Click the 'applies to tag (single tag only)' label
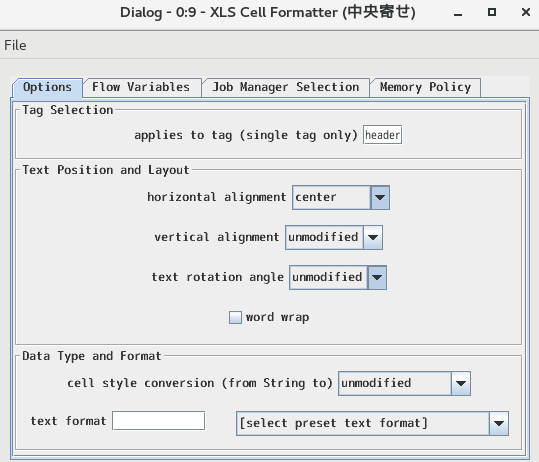Screen dimensions: 539x462 click(x=246, y=135)
